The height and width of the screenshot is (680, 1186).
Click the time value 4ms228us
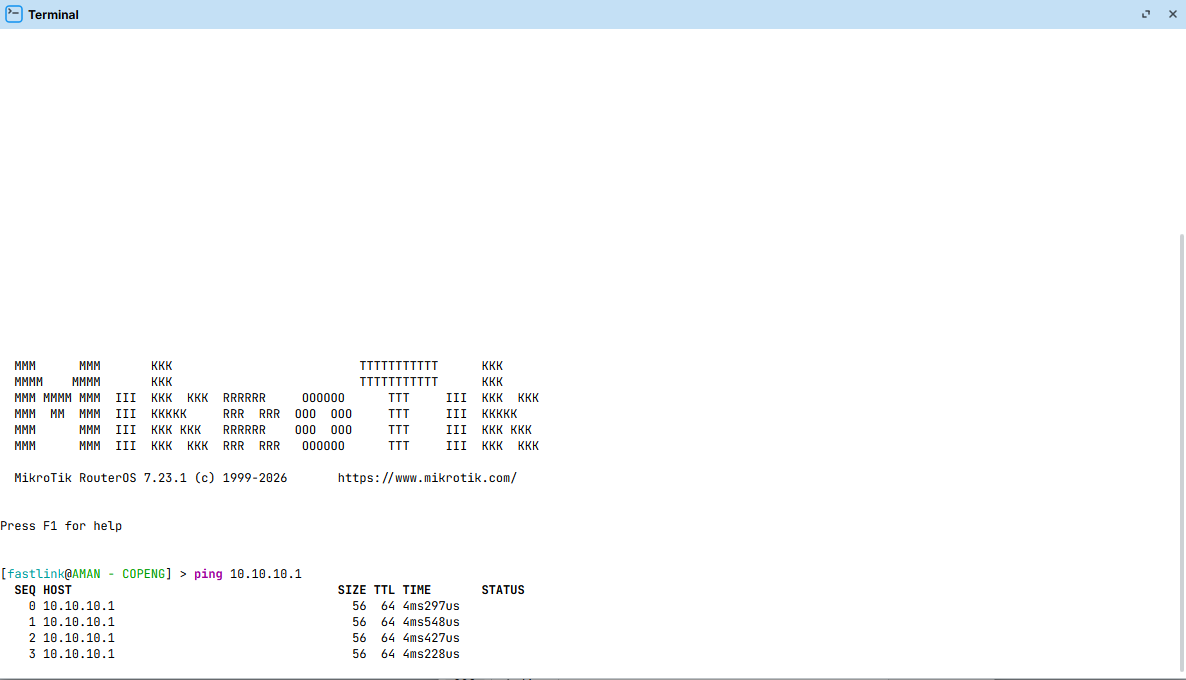431,654
